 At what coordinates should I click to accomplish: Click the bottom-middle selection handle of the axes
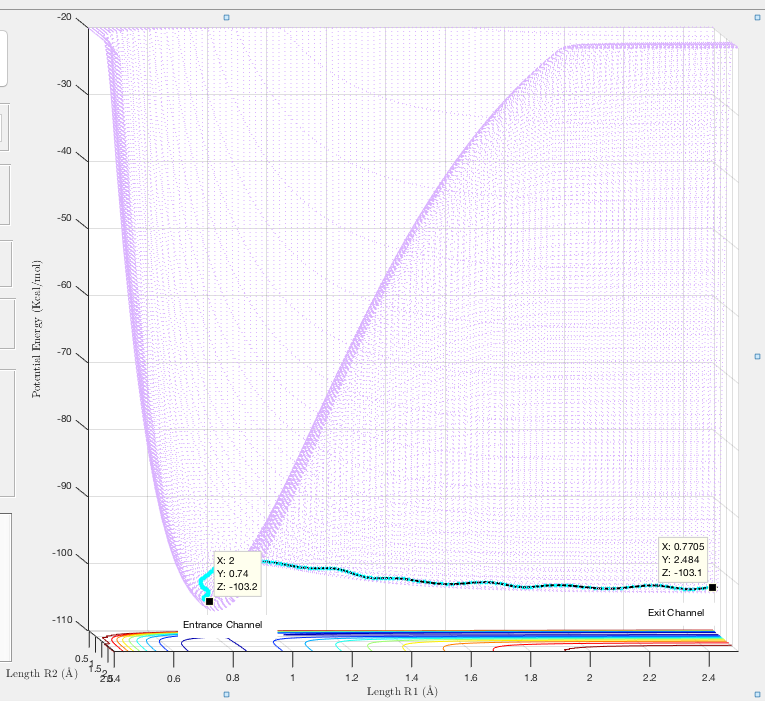[226, 694]
